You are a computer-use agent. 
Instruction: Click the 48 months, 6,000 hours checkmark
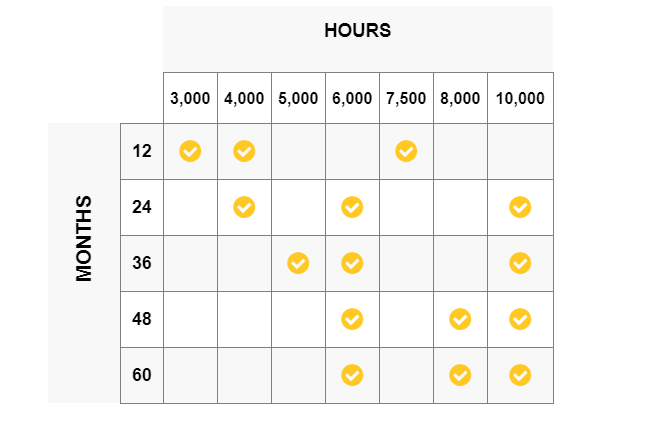(352, 319)
